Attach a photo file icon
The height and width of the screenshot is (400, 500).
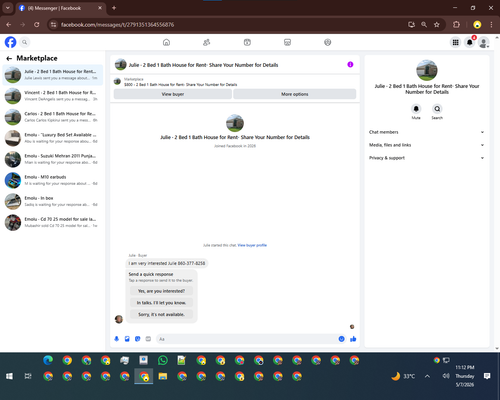127,339
